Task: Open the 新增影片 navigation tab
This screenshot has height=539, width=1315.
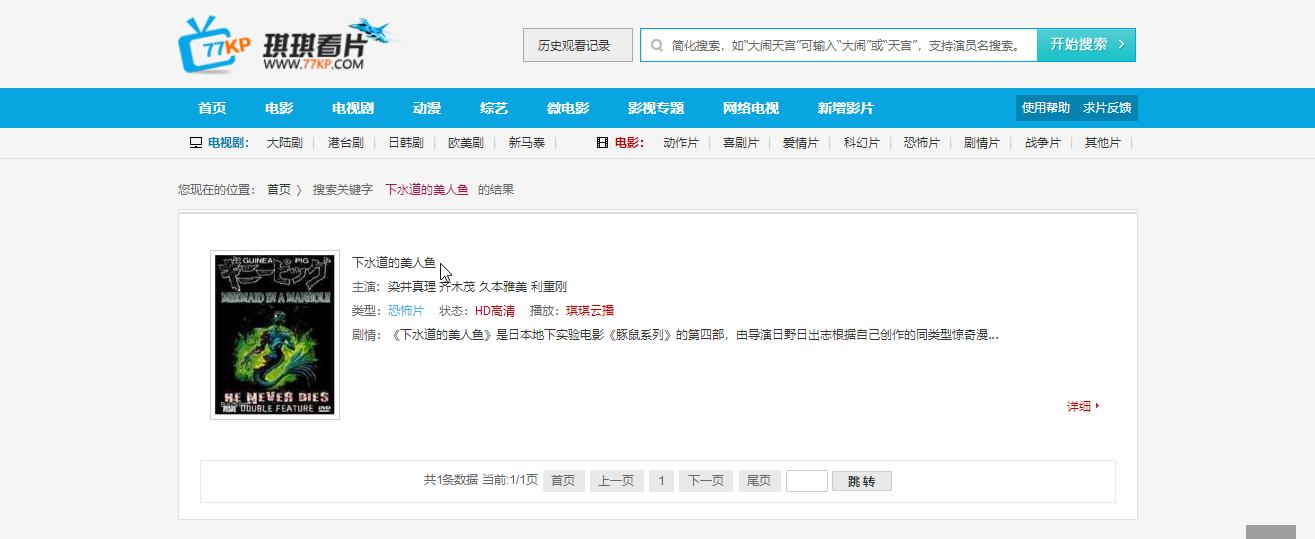Action: (846, 108)
